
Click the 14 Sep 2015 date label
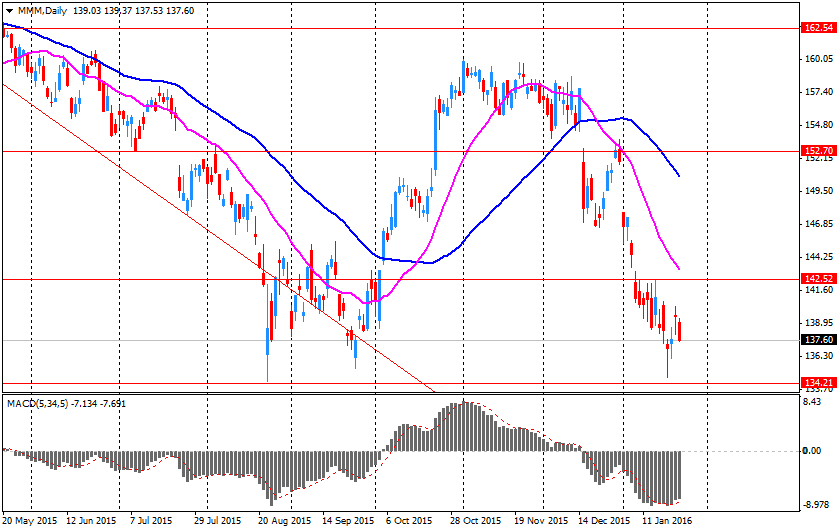click(x=348, y=520)
